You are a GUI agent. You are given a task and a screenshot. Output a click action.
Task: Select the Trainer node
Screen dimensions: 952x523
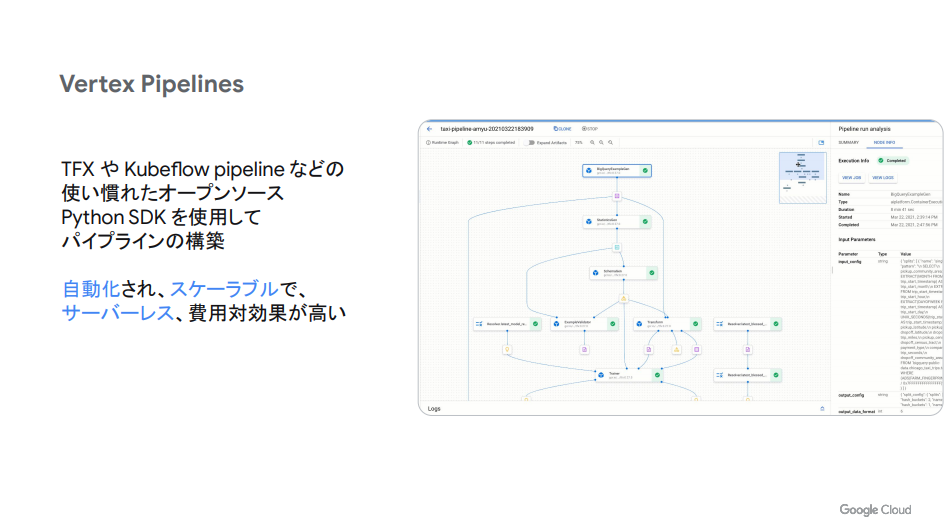(x=629, y=375)
